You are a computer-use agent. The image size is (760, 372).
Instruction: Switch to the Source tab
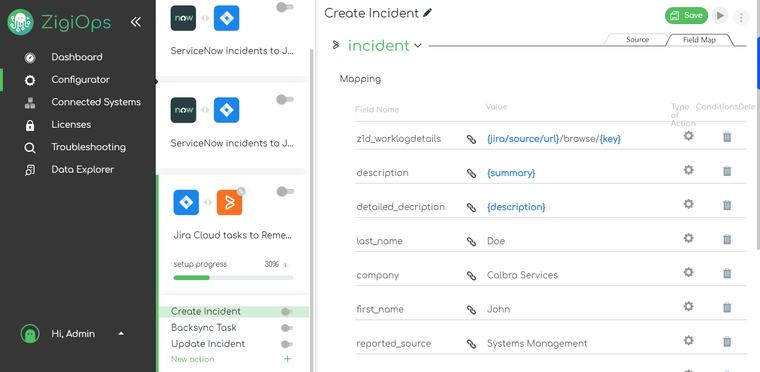click(637, 40)
